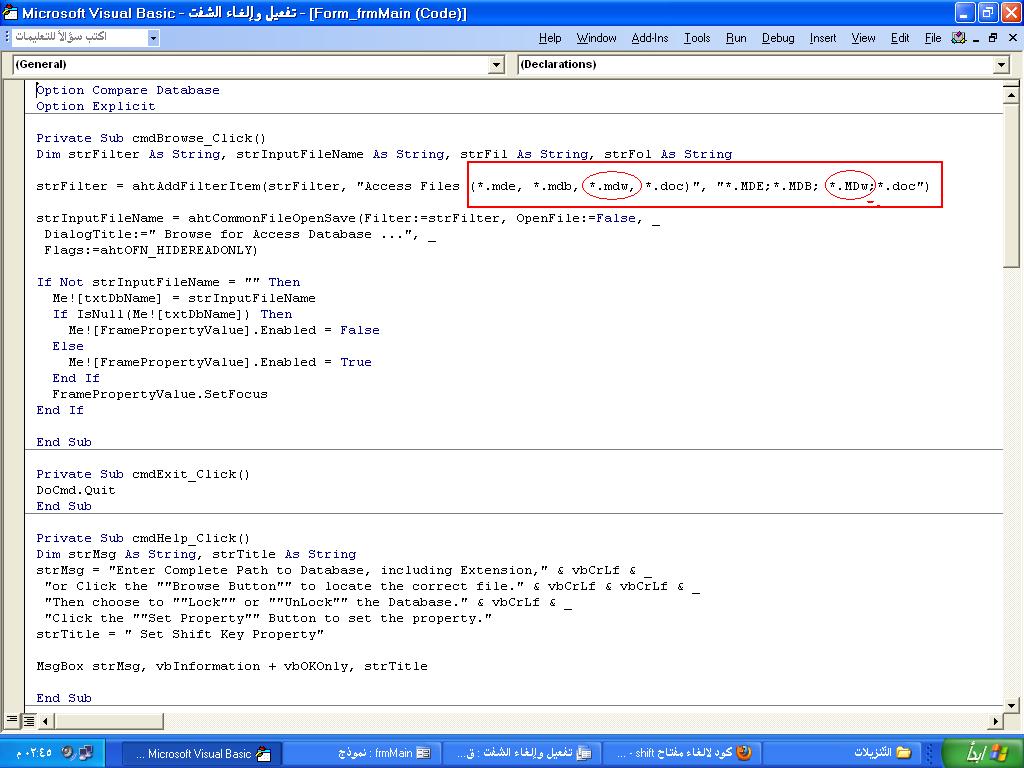This screenshot has width=1024, height=768.
Task: Click the 'Flags:=ahtOFN_HIDEREADONLY)' line
Action: point(151,250)
